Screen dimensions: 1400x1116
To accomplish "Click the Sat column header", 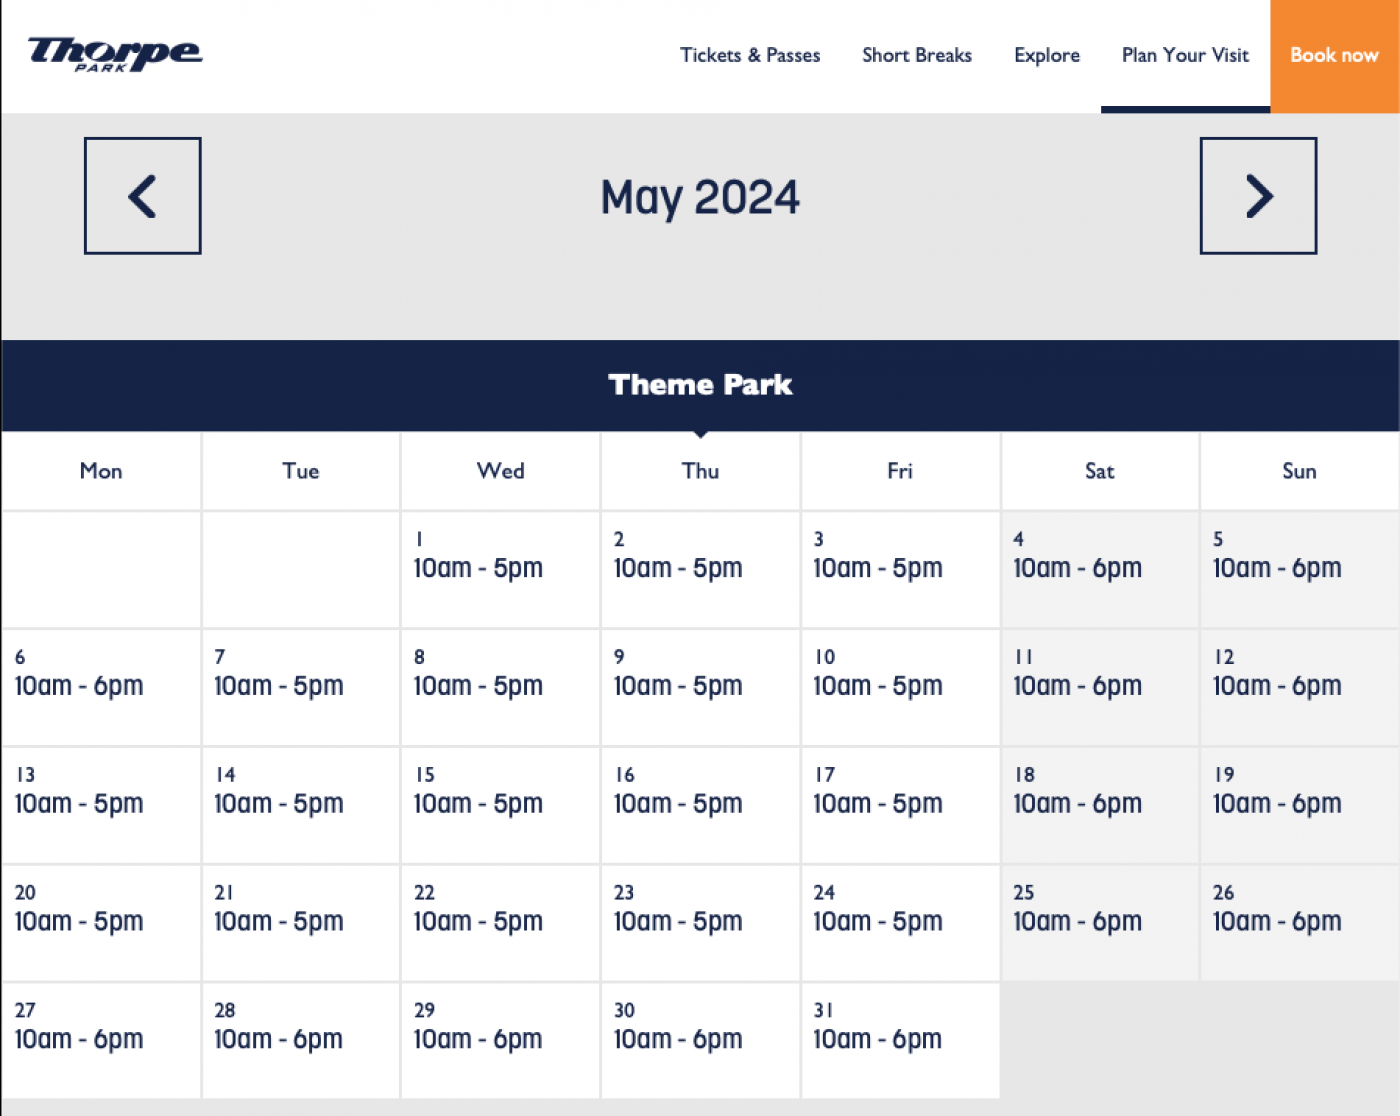I will pyautogui.click(x=1099, y=471).
